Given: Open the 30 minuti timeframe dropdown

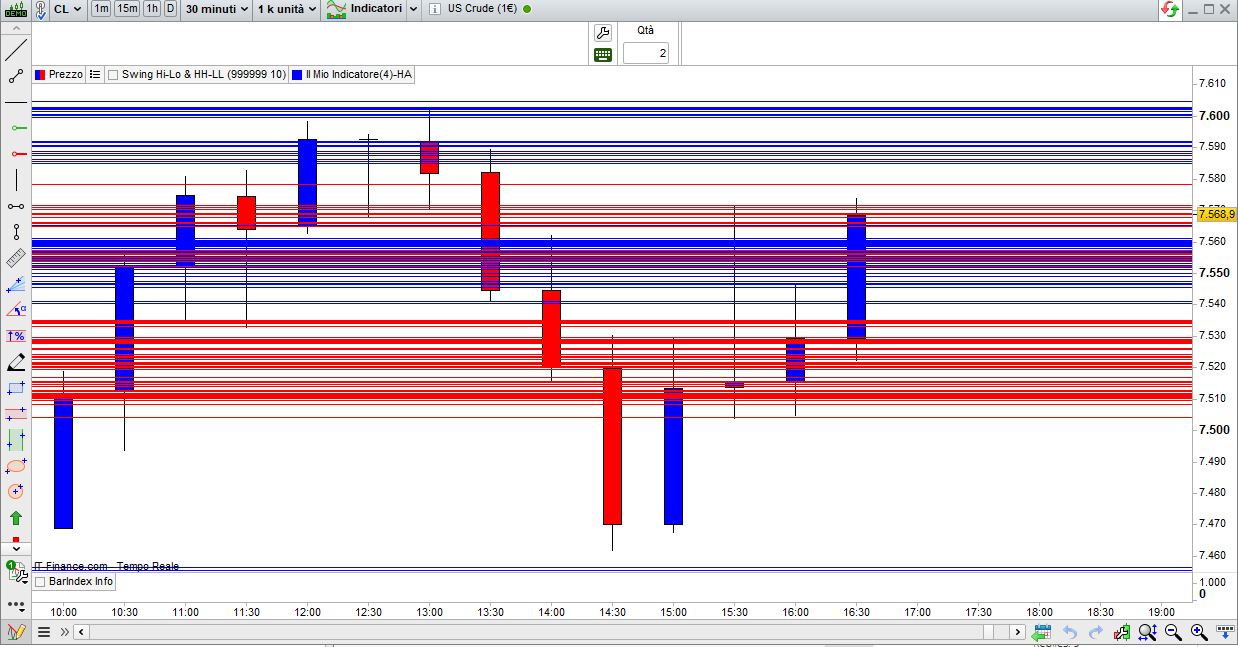Looking at the screenshot, I should click(x=217, y=9).
